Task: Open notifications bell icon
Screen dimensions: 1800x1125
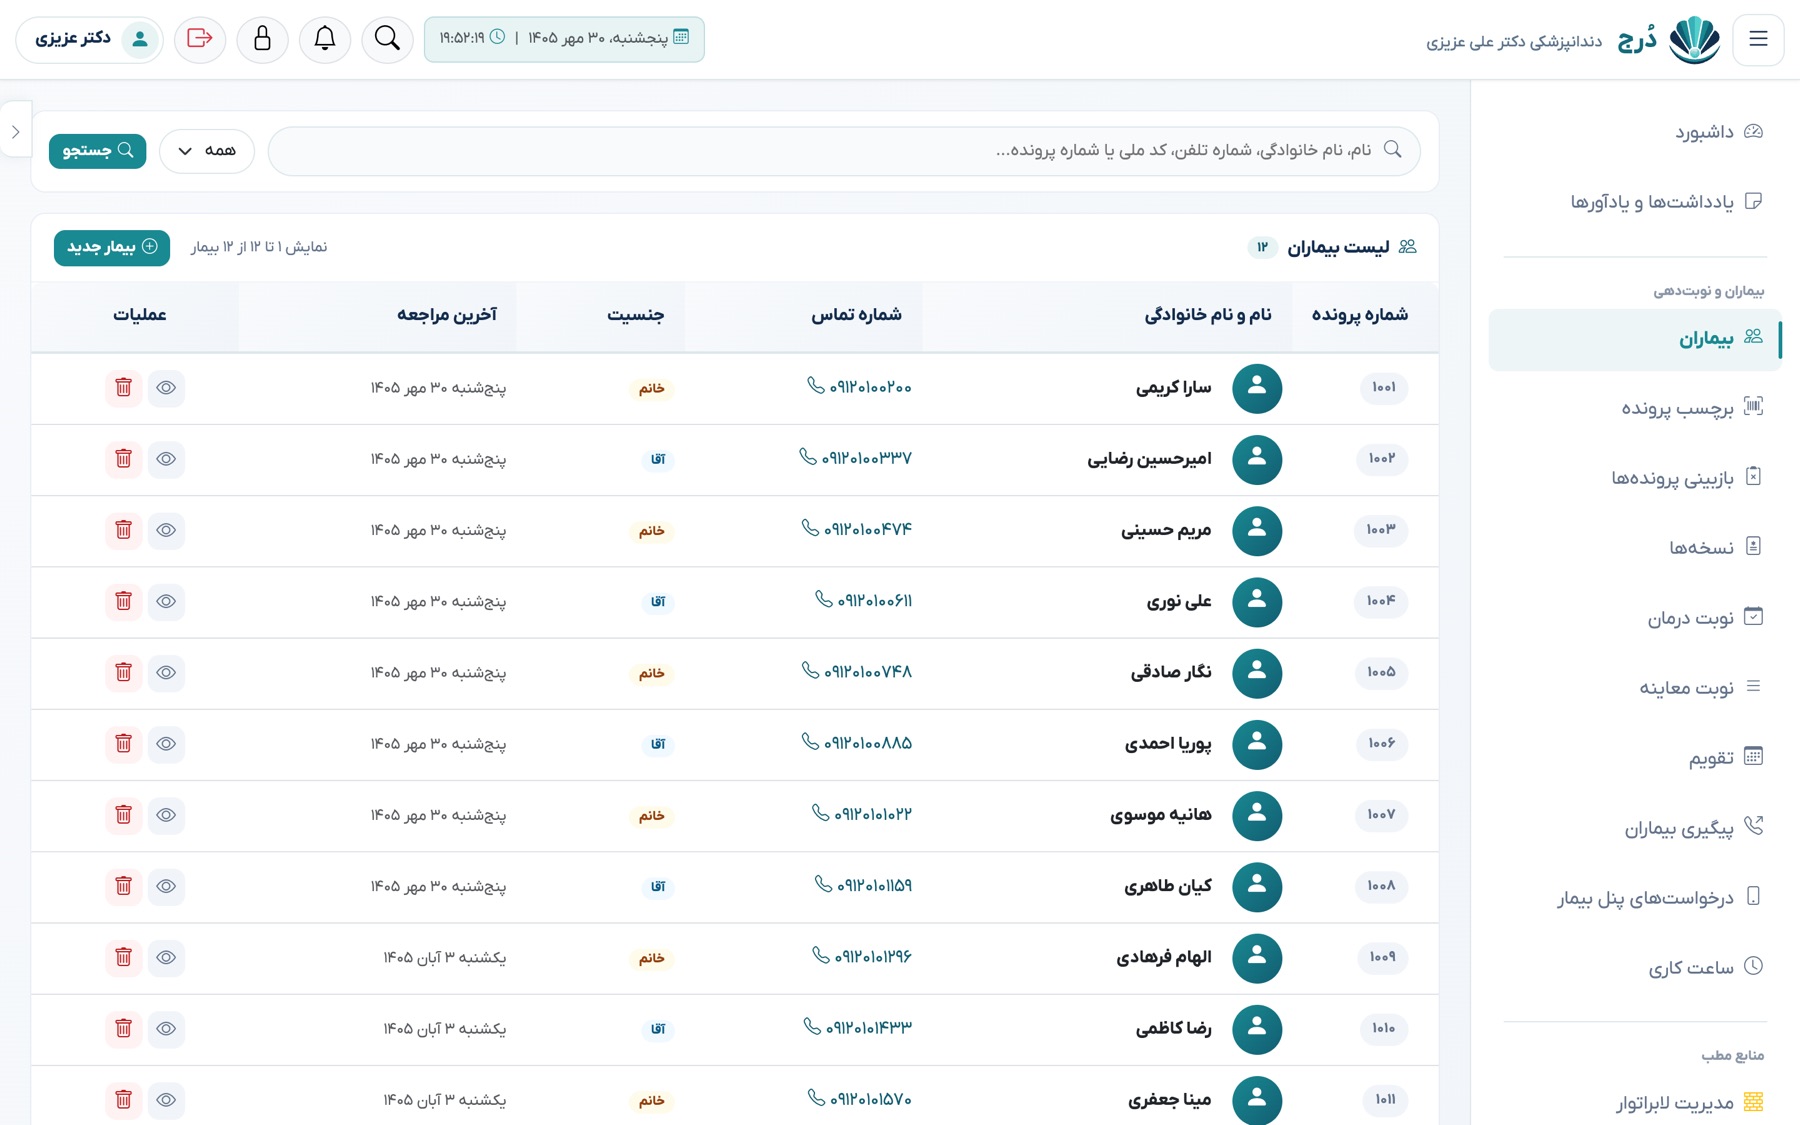Action: point(325,39)
